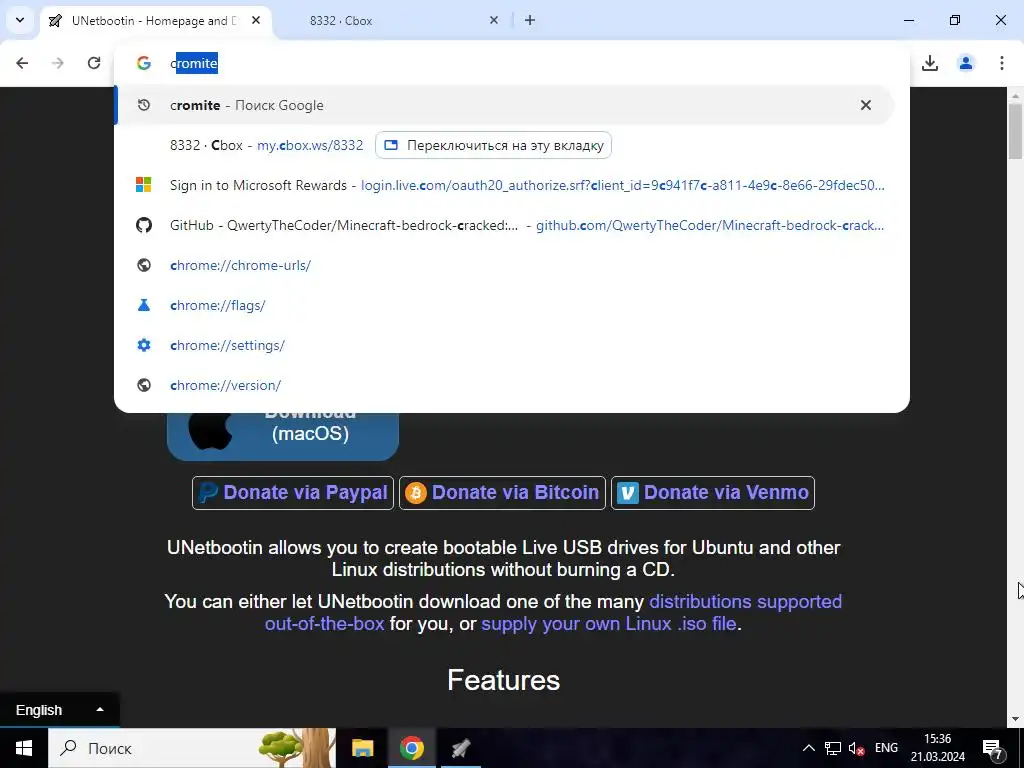Viewport: 1024px width, 768px height.
Task: Close the 8332 · Cbox tab
Action: 494,20
